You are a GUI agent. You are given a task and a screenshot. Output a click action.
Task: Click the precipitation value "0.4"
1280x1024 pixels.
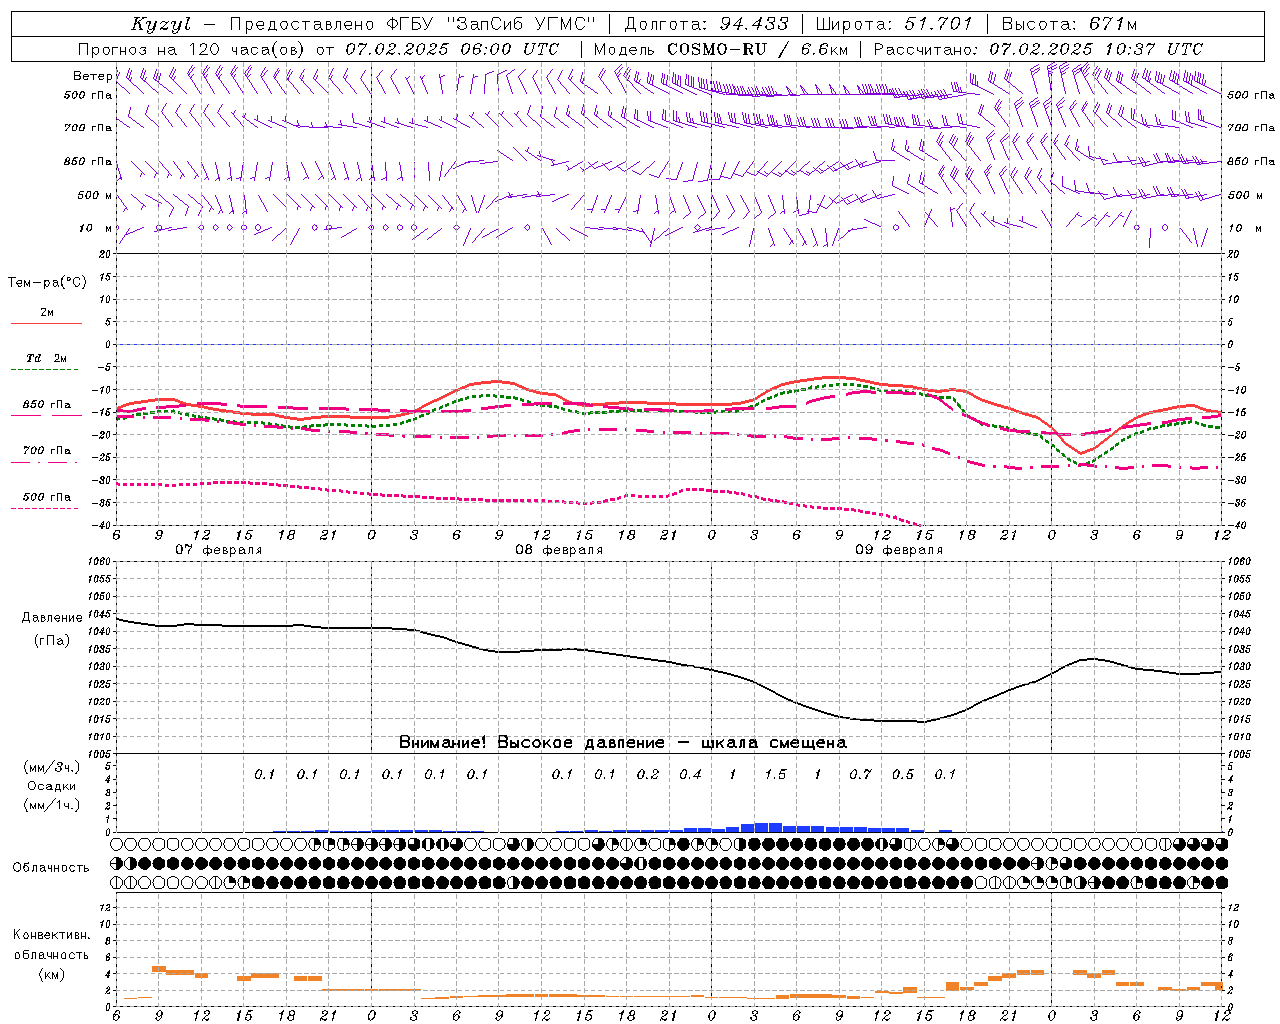[x=691, y=774]
